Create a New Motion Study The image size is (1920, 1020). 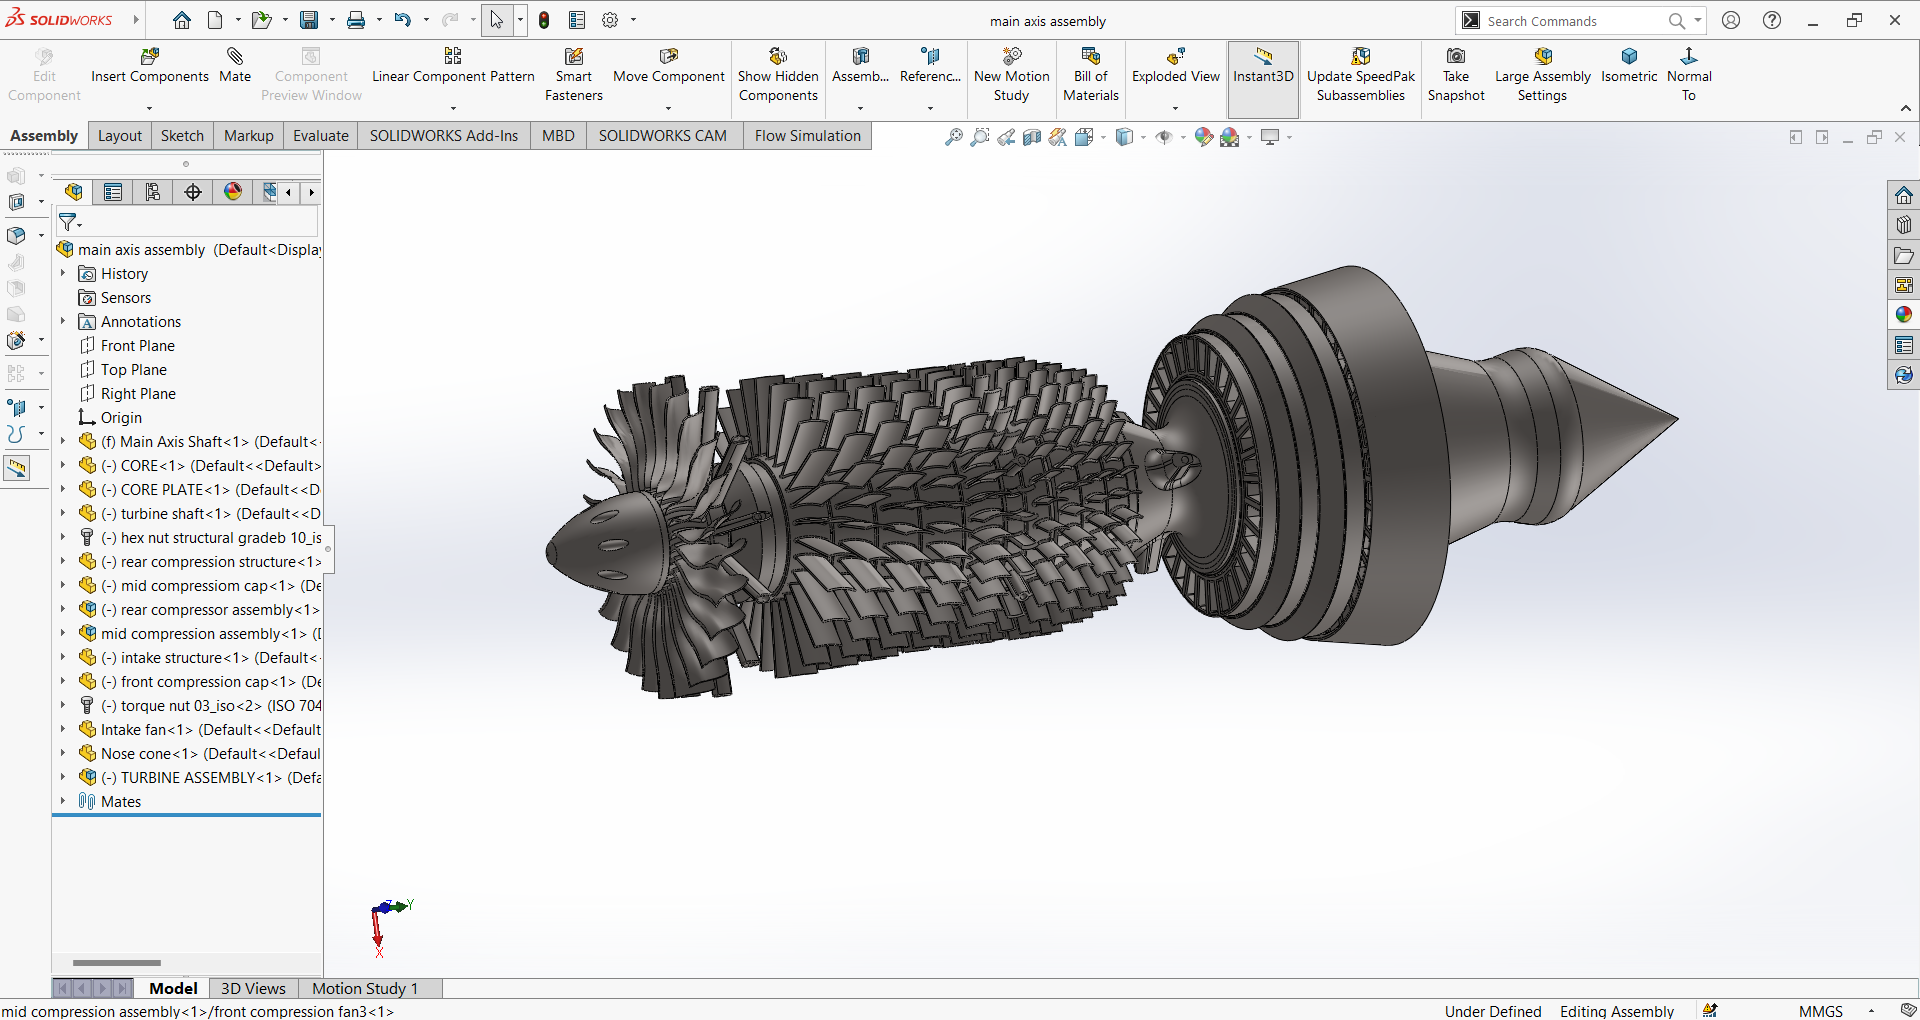click(x=1012, y=75)
